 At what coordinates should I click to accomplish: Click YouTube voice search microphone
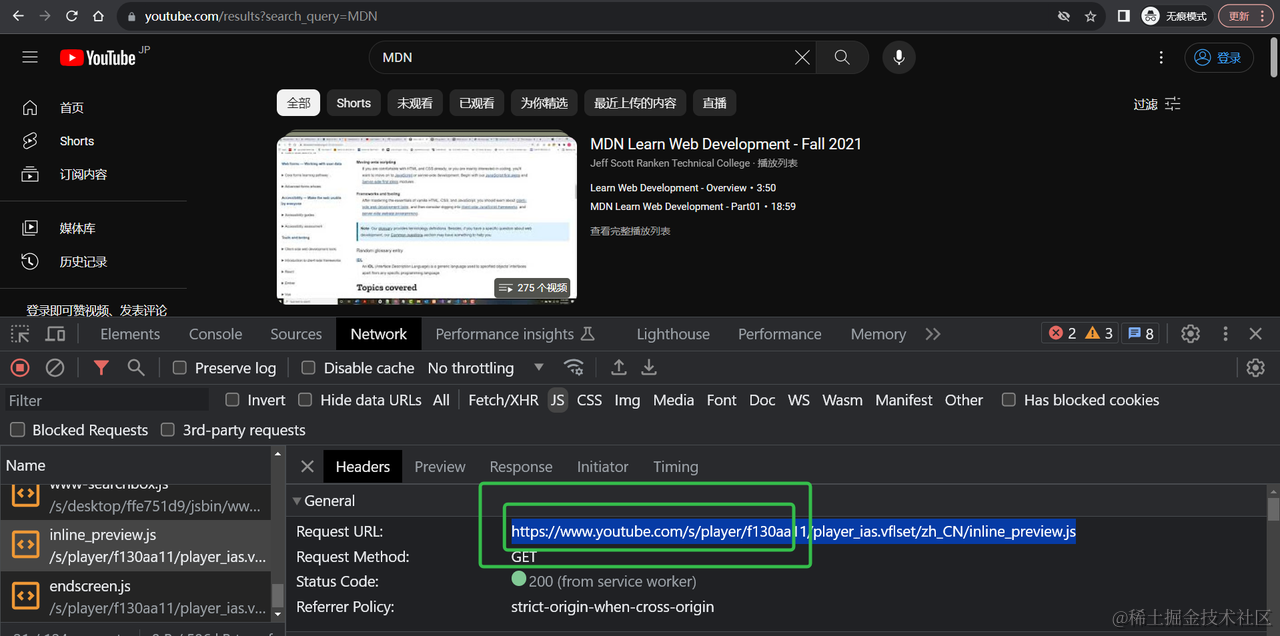point(899,58)
